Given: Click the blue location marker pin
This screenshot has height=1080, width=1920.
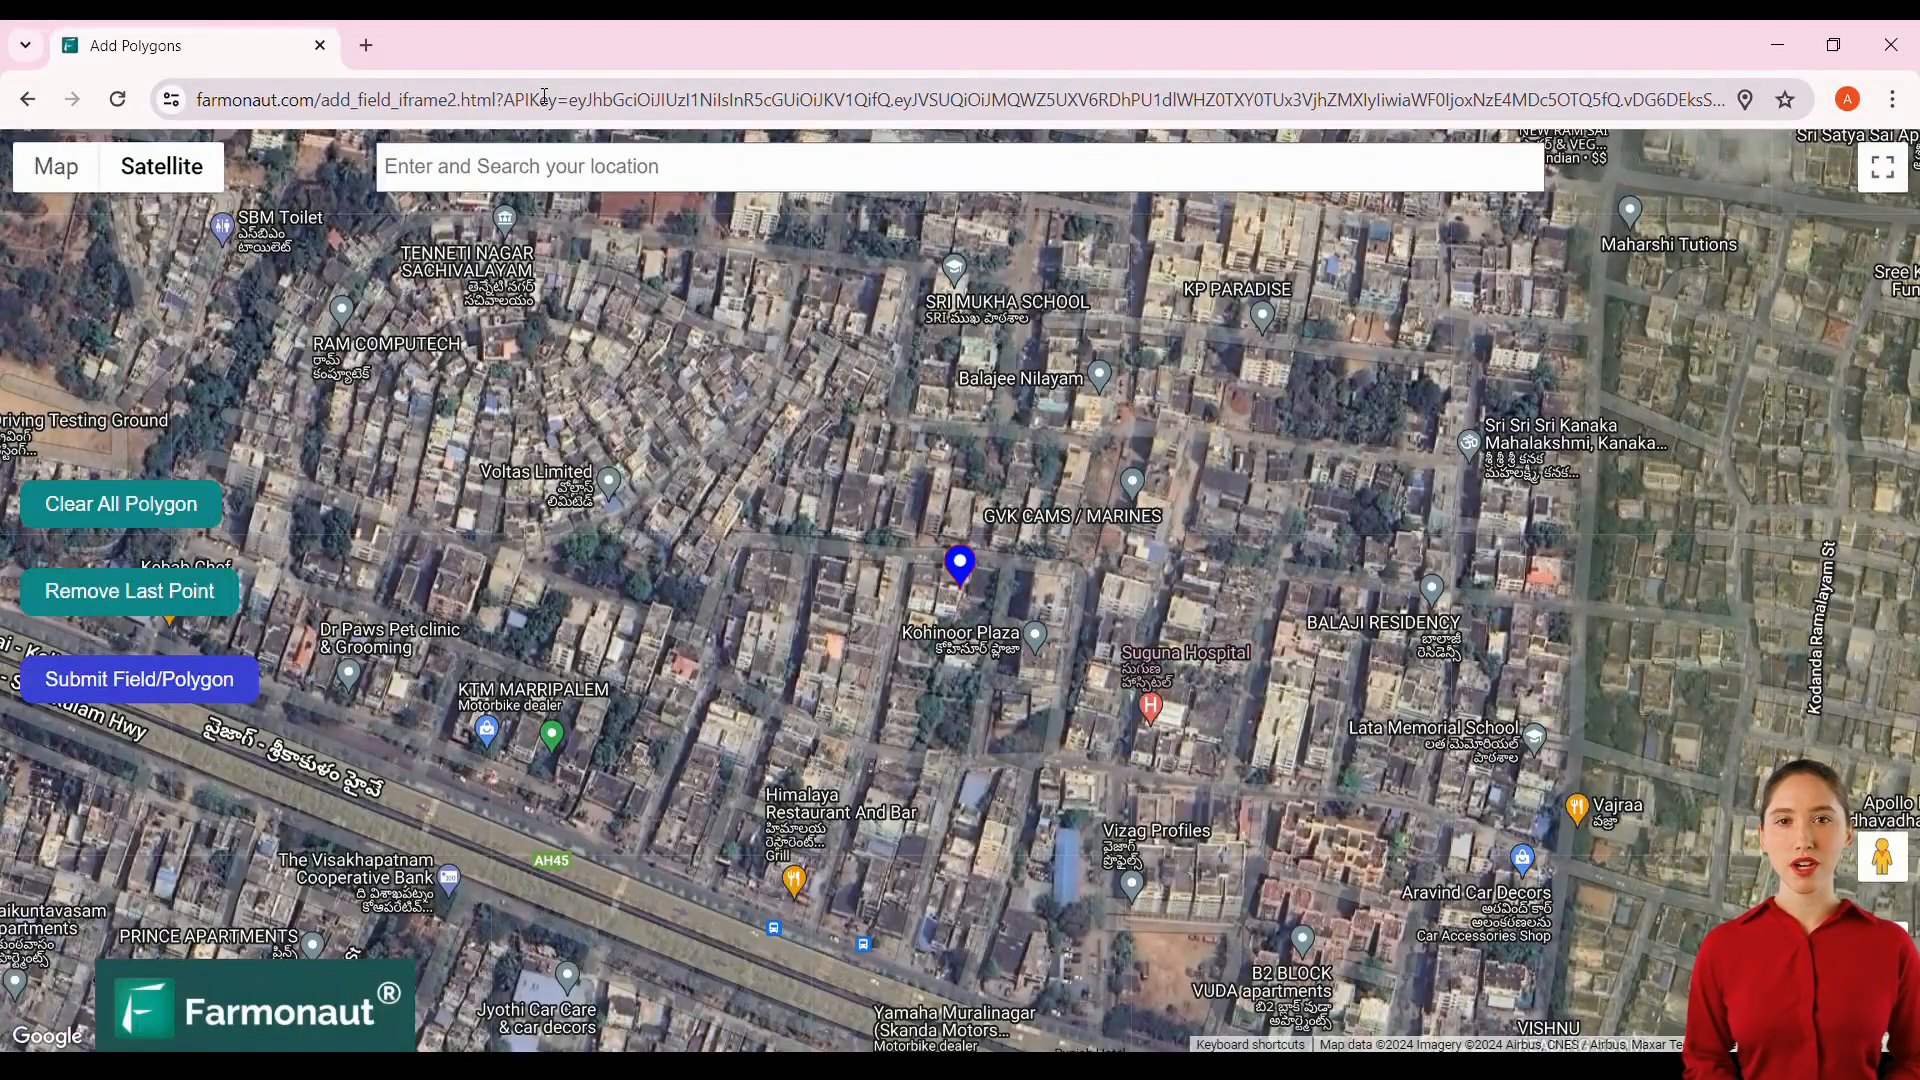Looking at the screenshot, I should tap(961, 563).
